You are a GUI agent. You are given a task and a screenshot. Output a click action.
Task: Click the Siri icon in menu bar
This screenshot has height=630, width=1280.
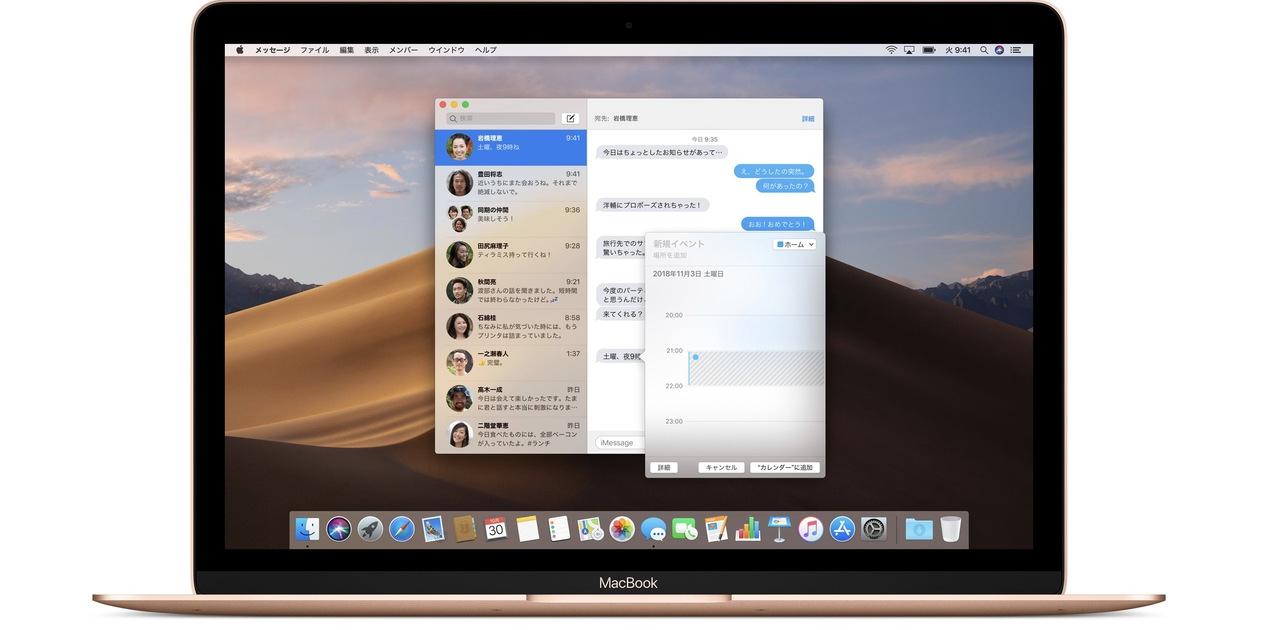[999, 50]
